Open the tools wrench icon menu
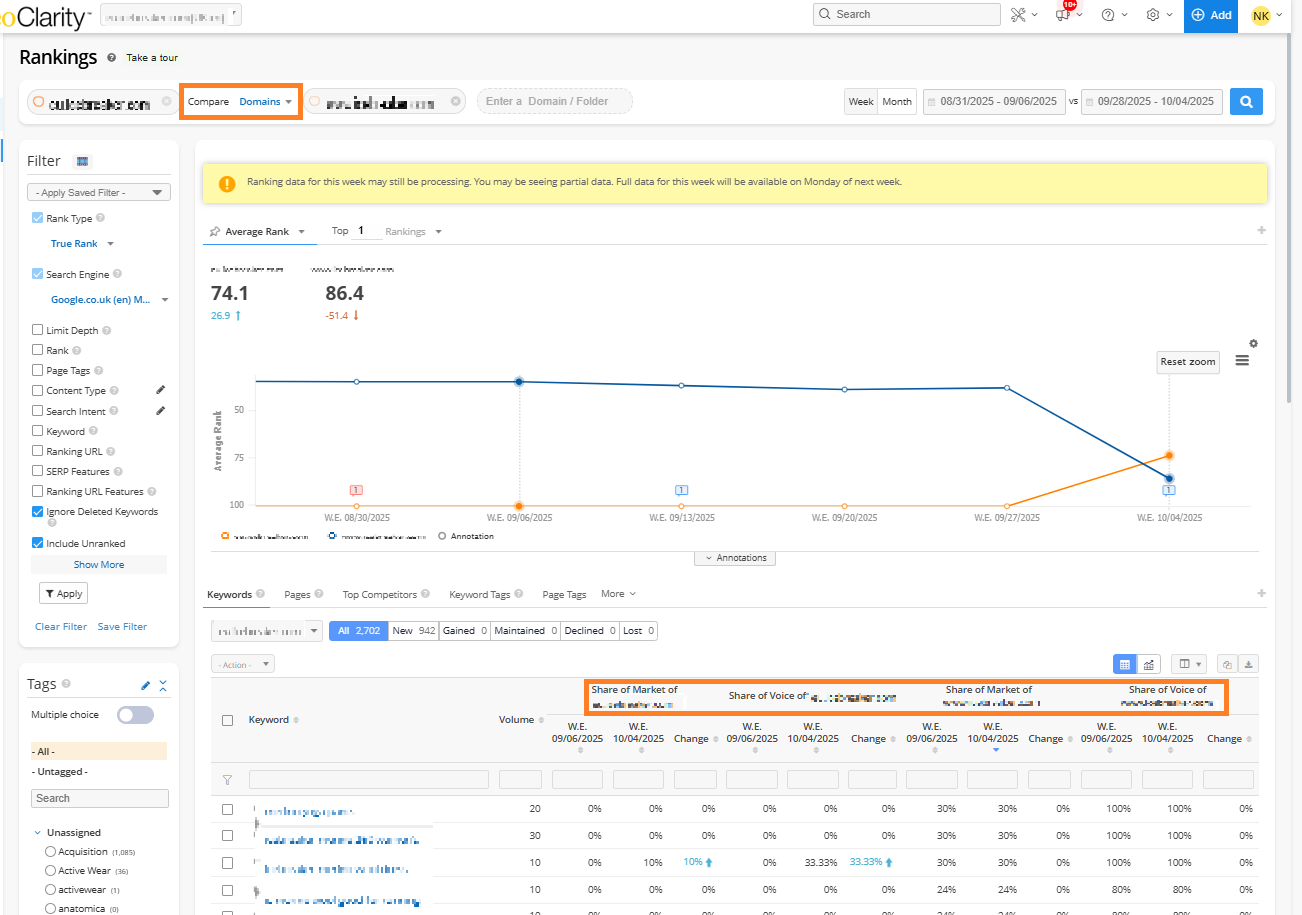This screenshot has width=1302, height=915. pyautogui.click(x=1020, y=15)
